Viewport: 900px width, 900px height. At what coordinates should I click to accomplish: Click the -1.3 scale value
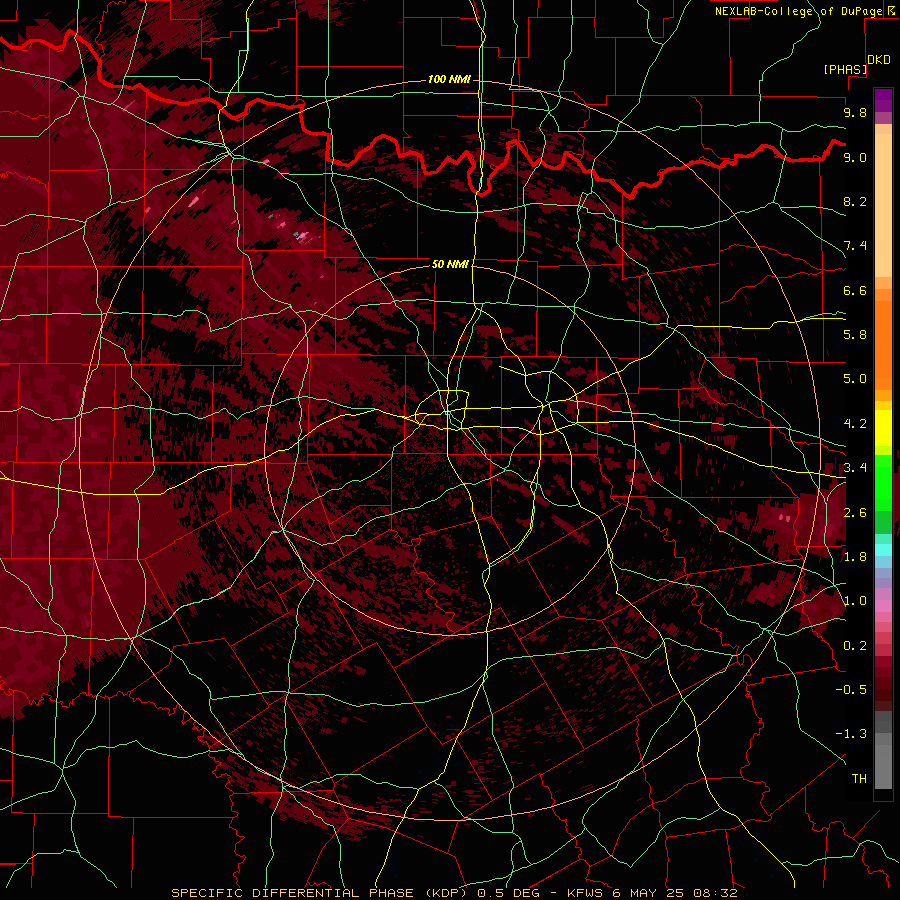pyautogui.click(x=851, y=734)
